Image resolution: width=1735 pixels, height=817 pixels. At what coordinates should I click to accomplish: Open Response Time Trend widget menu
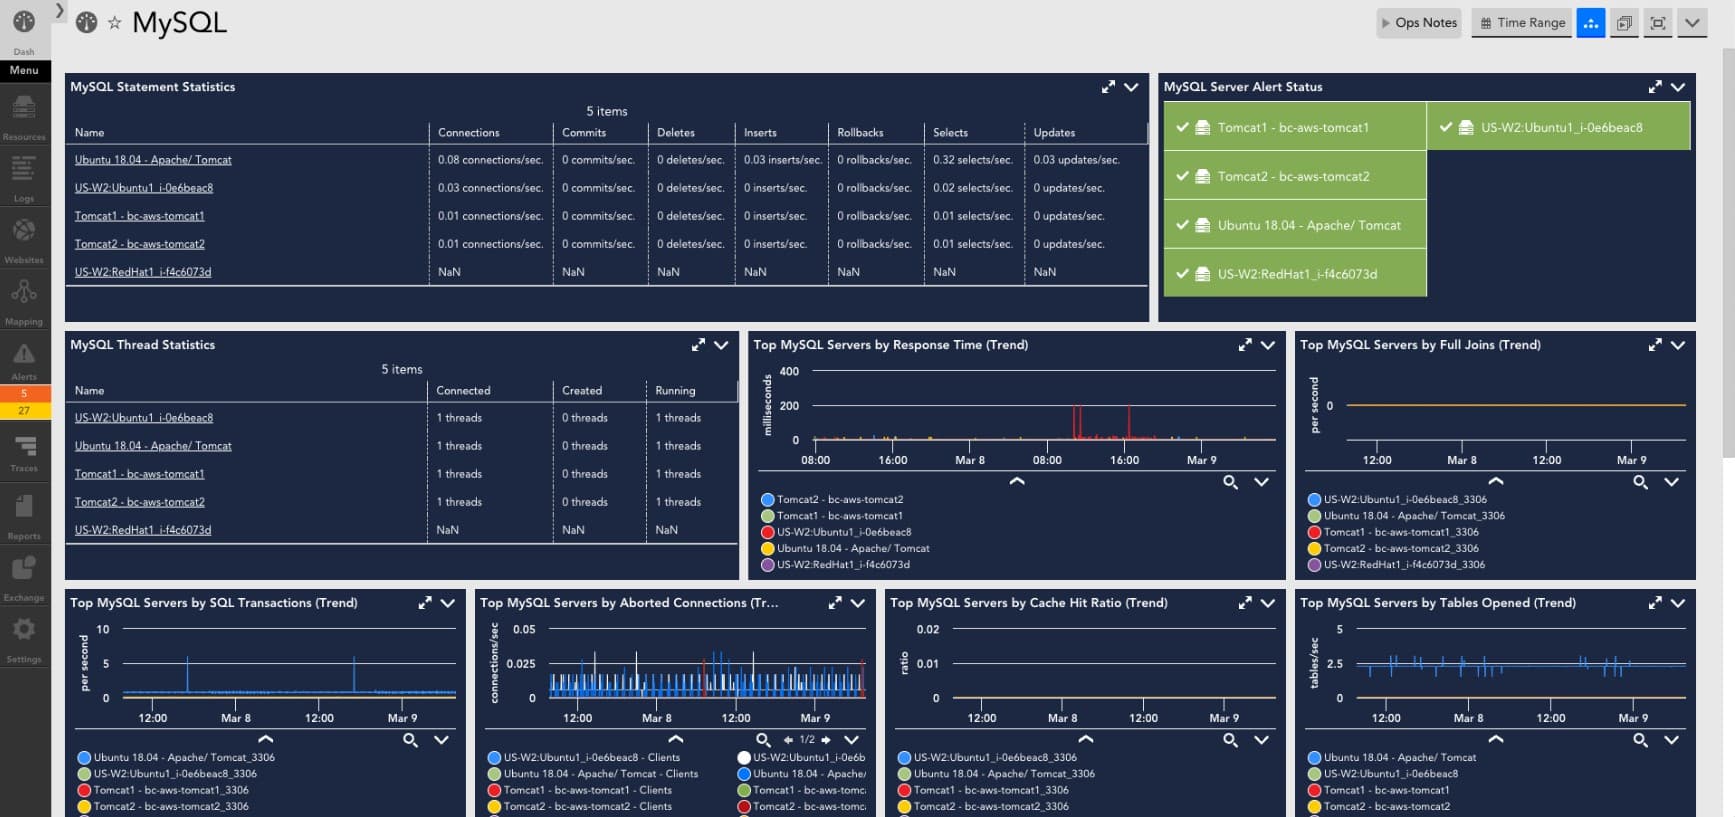coord(1268,345)
